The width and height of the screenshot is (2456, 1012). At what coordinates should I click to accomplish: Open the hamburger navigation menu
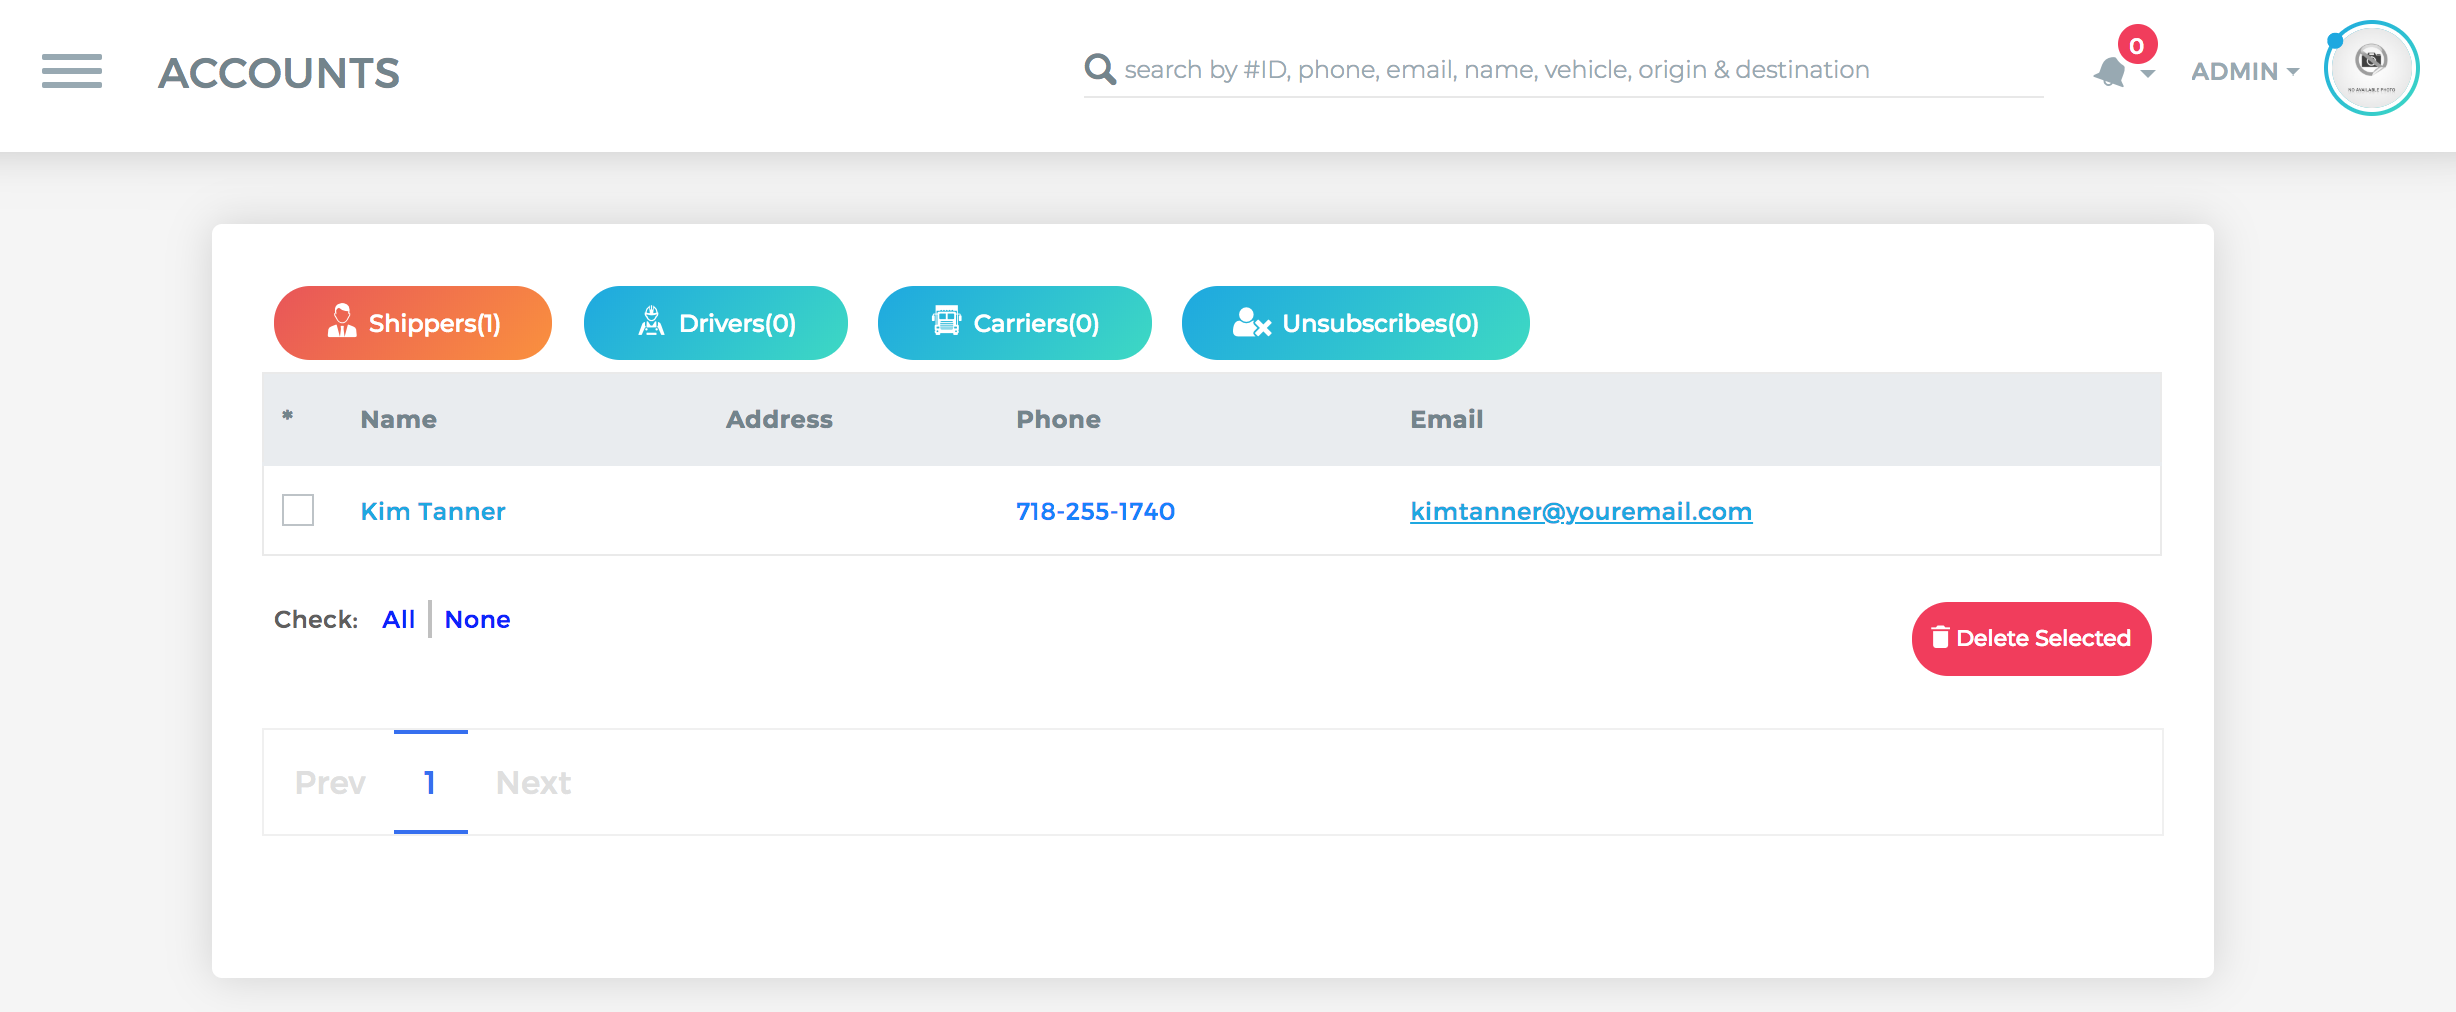[72, 71]
